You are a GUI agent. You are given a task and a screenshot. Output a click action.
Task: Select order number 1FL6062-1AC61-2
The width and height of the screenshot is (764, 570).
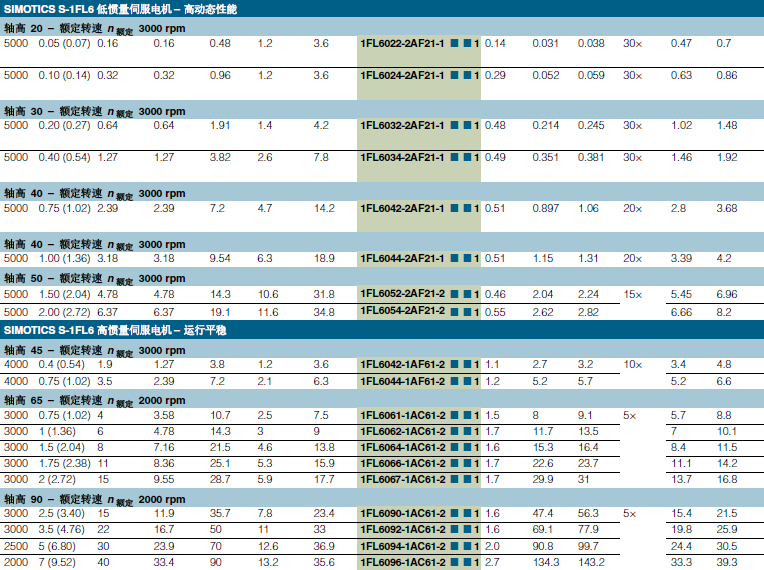403,432
